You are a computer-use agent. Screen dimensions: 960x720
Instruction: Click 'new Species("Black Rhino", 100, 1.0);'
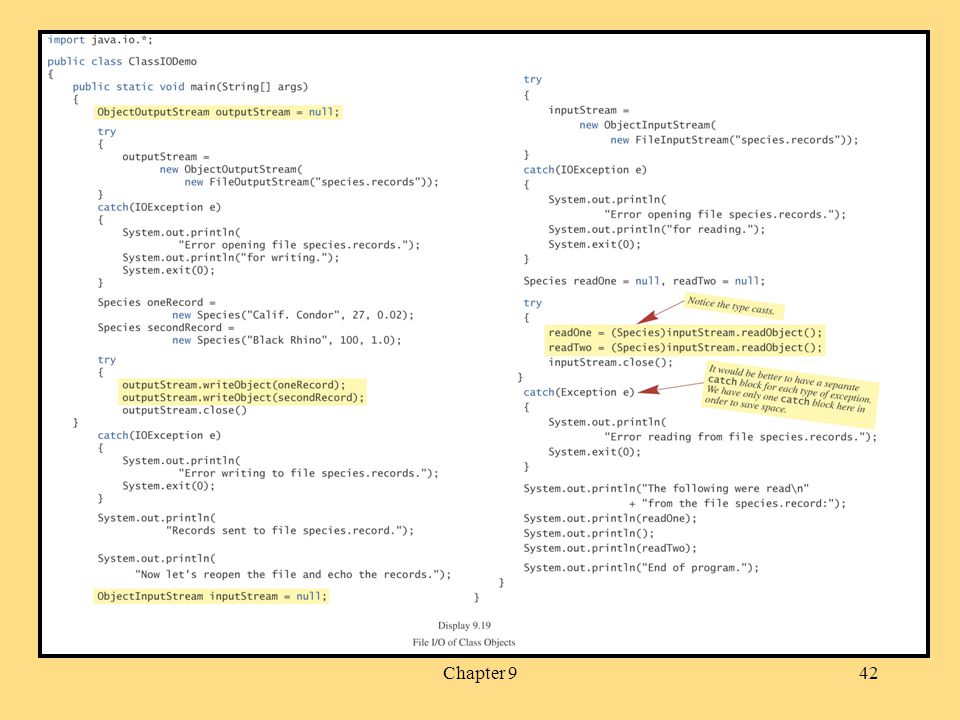tap(287, 340)
